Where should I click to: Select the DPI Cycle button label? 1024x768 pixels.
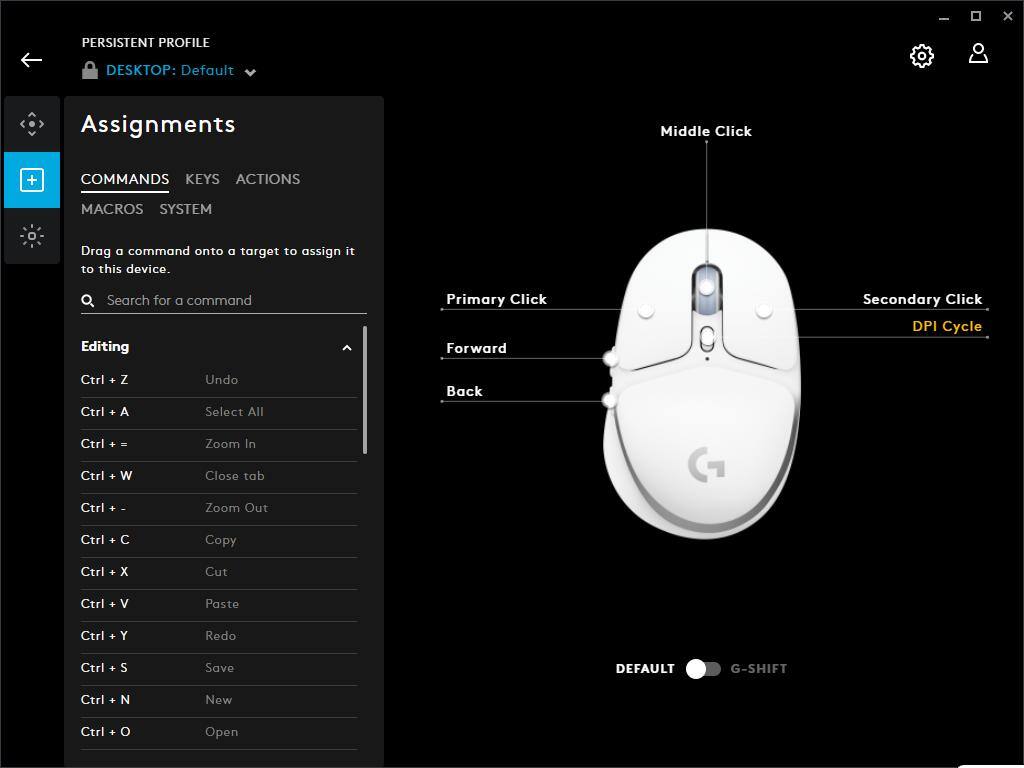pyautogui.click(x=946, y=326)
